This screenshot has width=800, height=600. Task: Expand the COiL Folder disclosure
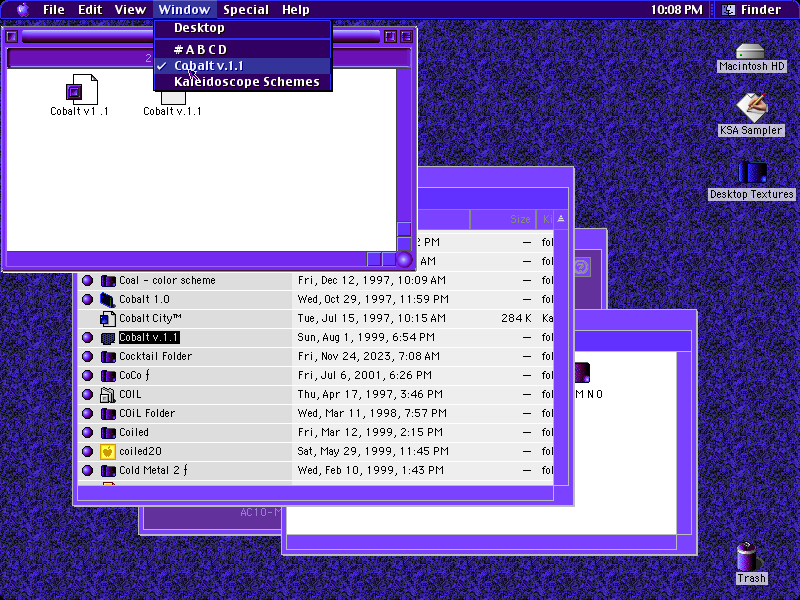pyautogui.click(x=87, y=413)
